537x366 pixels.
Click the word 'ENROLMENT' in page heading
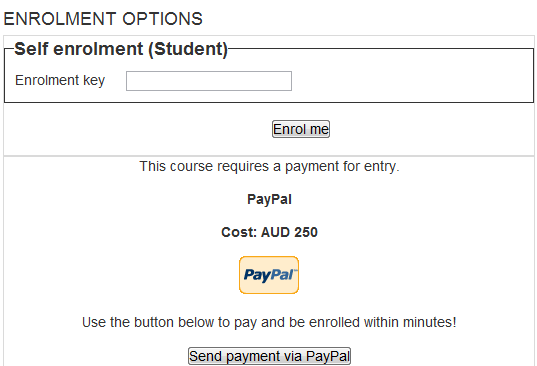pyautogui.click(x=60, y=19)
